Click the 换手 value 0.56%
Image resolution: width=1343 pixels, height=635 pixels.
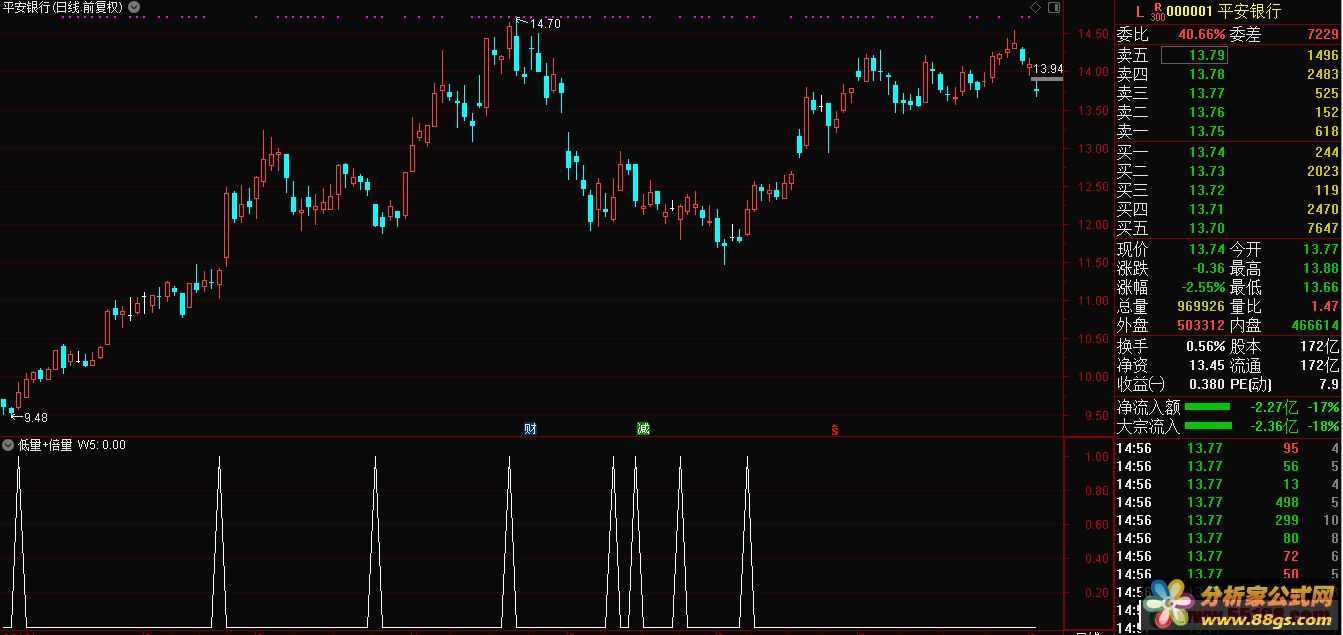[x=1205, y=346]
